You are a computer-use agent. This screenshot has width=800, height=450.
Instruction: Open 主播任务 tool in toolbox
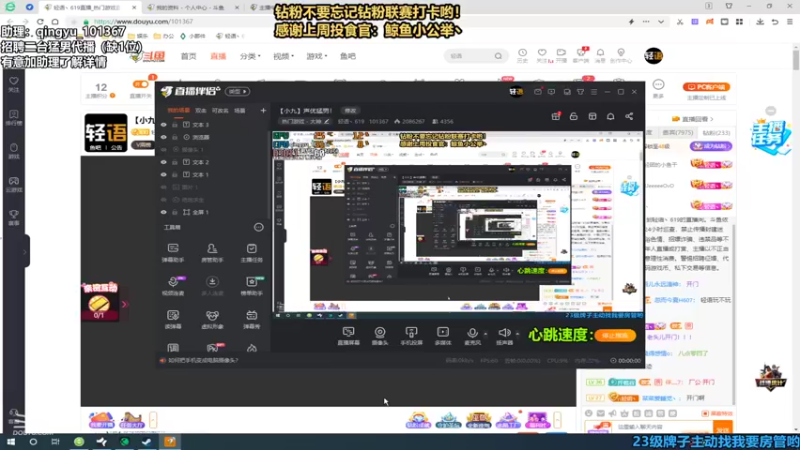click(252, 253)
